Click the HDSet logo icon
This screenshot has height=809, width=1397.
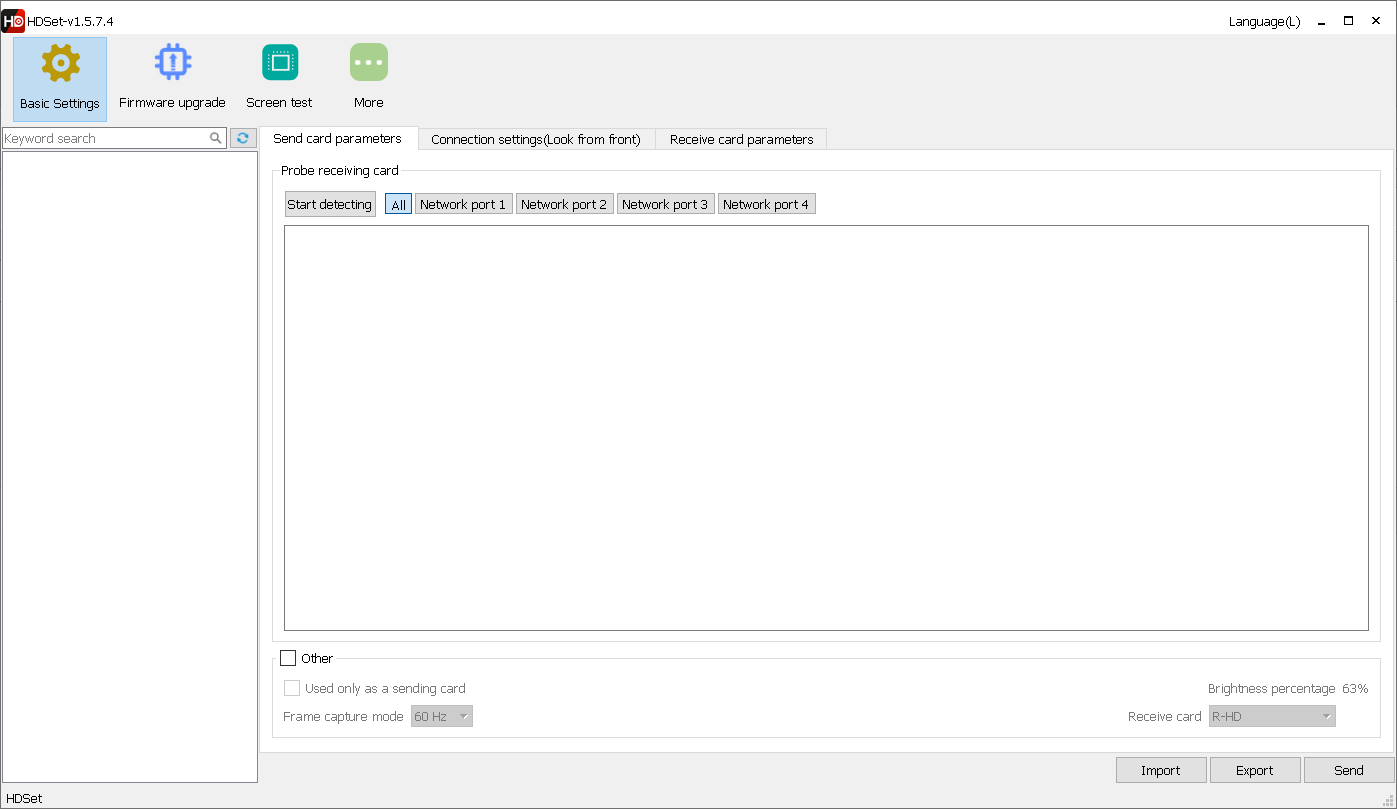pos(12,20)
